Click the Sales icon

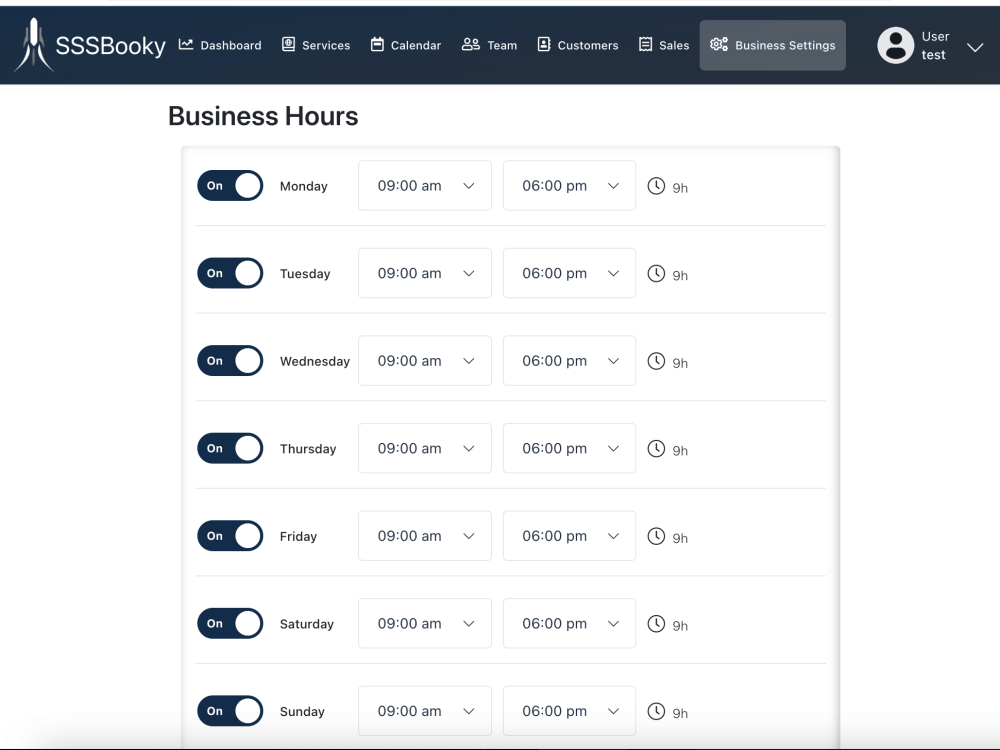pos(645,44)
